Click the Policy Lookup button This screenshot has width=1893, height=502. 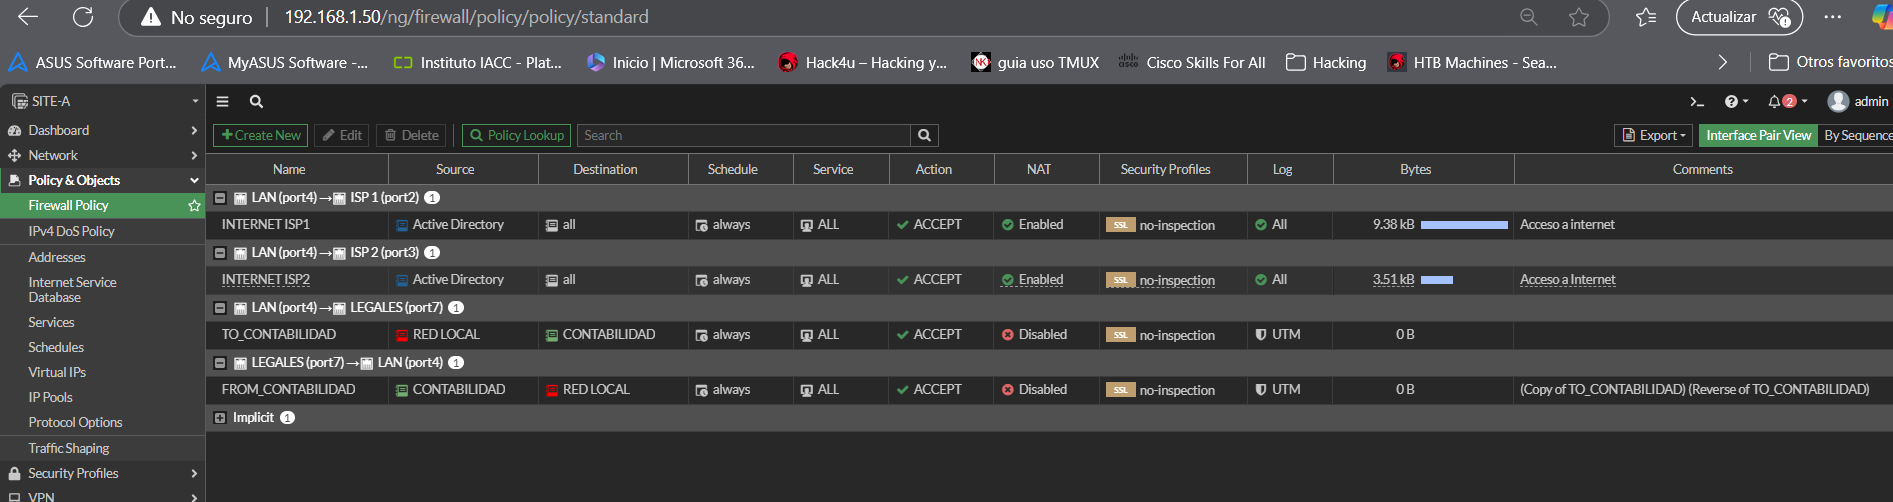coord(516,135)
